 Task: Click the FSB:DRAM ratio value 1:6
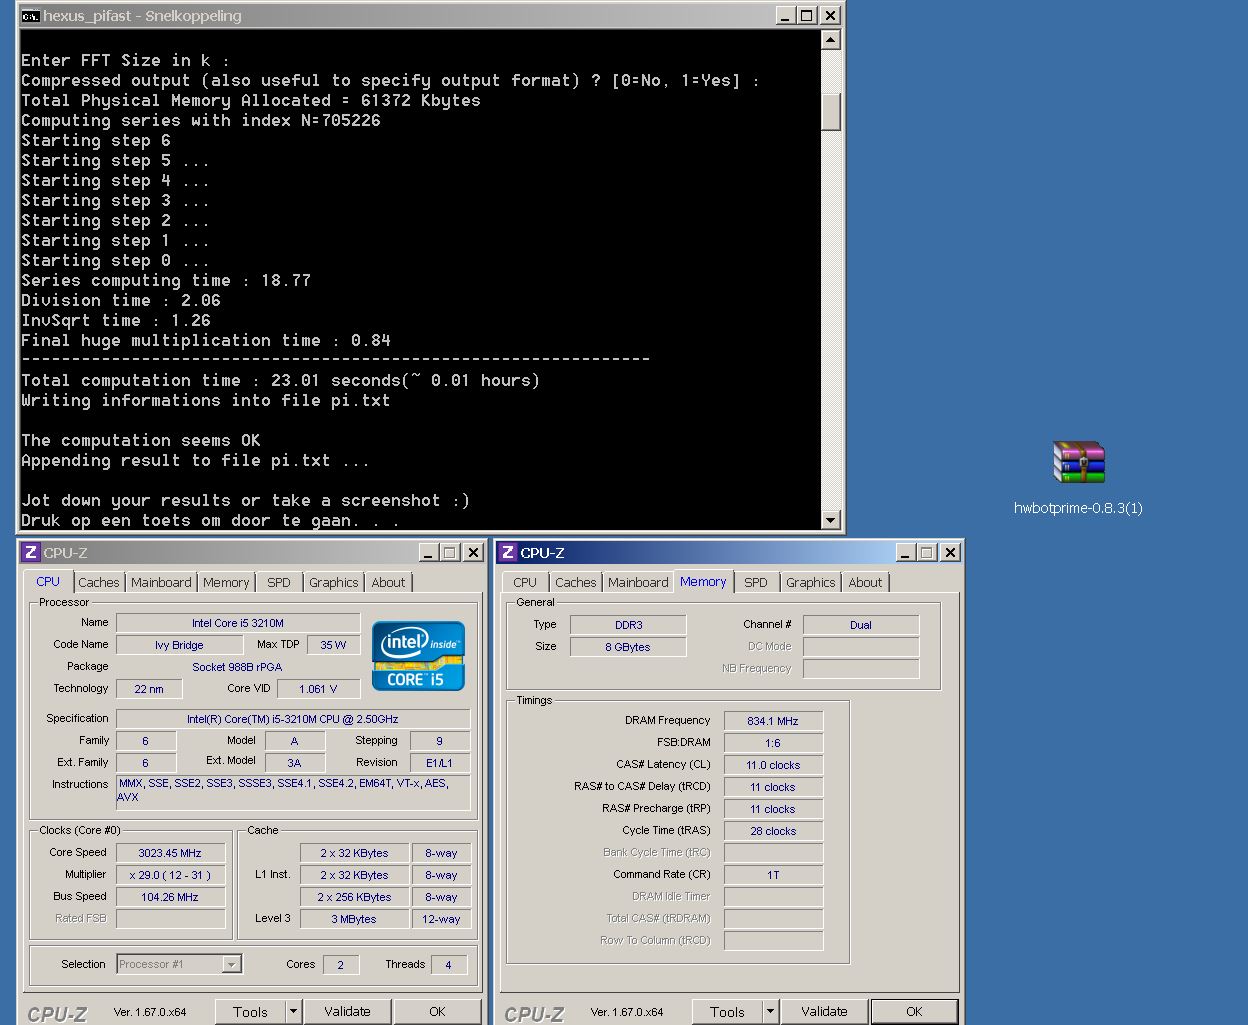point(773,743)
